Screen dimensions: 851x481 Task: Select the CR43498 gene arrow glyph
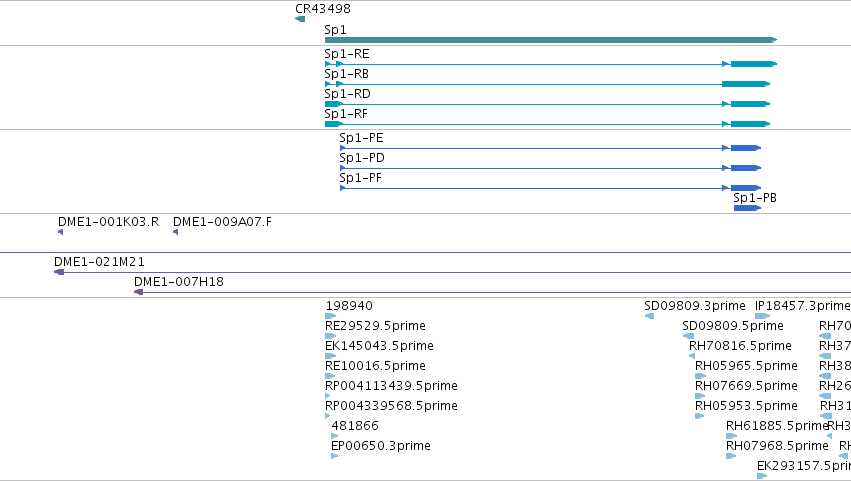point(300,19)
